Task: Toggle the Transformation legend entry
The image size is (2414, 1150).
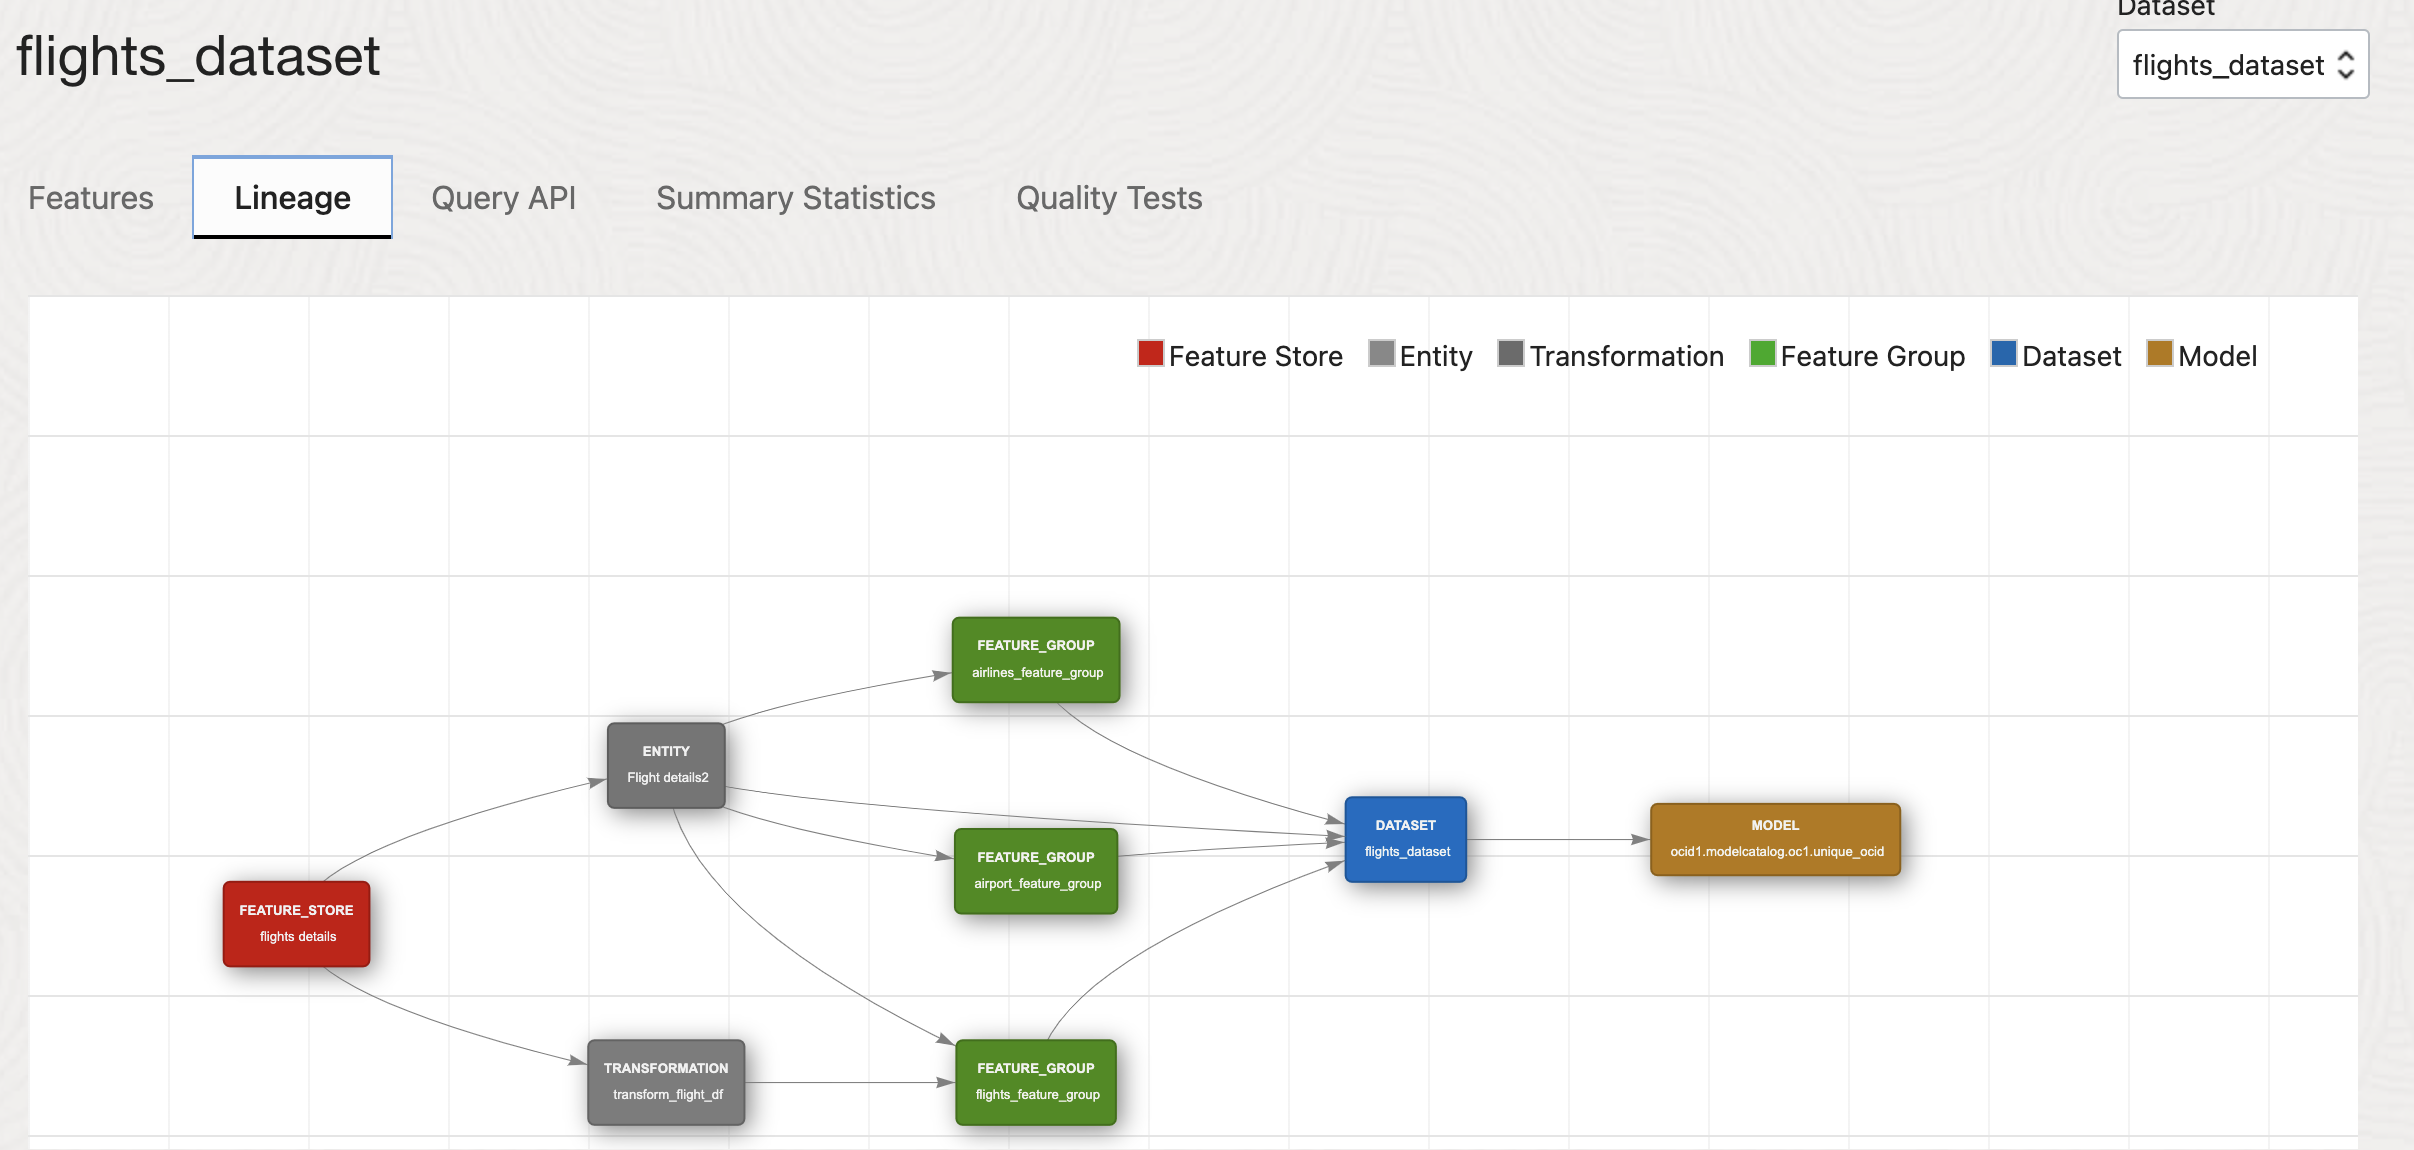Action: click(x=1611, y=355)
